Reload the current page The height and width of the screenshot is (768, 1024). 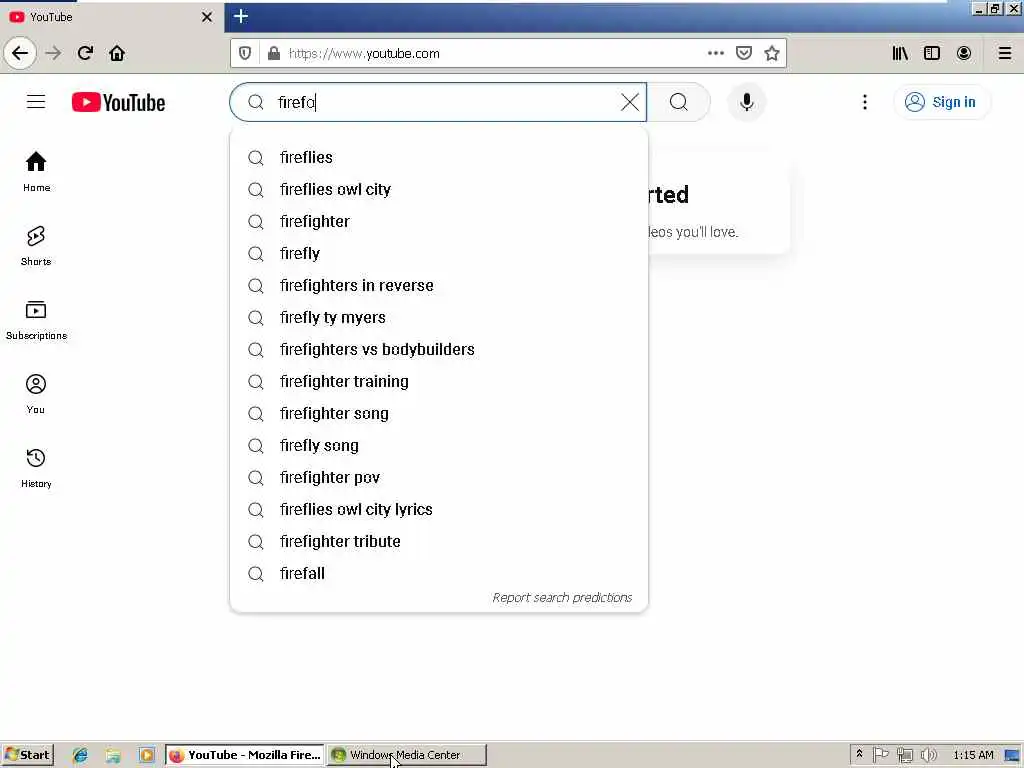(x=85, y=53)
